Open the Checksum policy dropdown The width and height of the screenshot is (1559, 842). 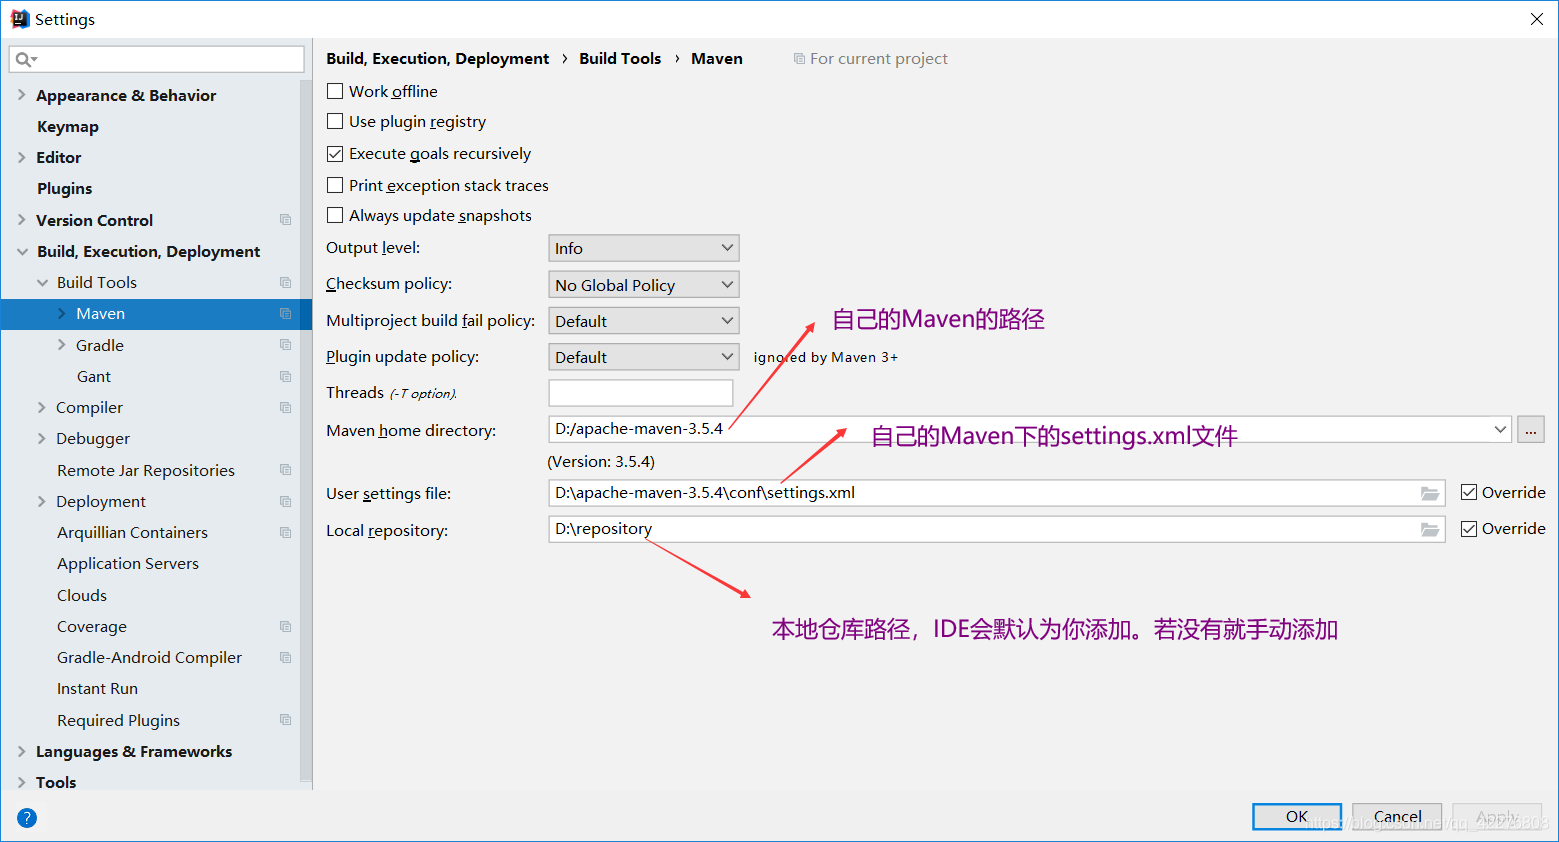pos(644,285)
